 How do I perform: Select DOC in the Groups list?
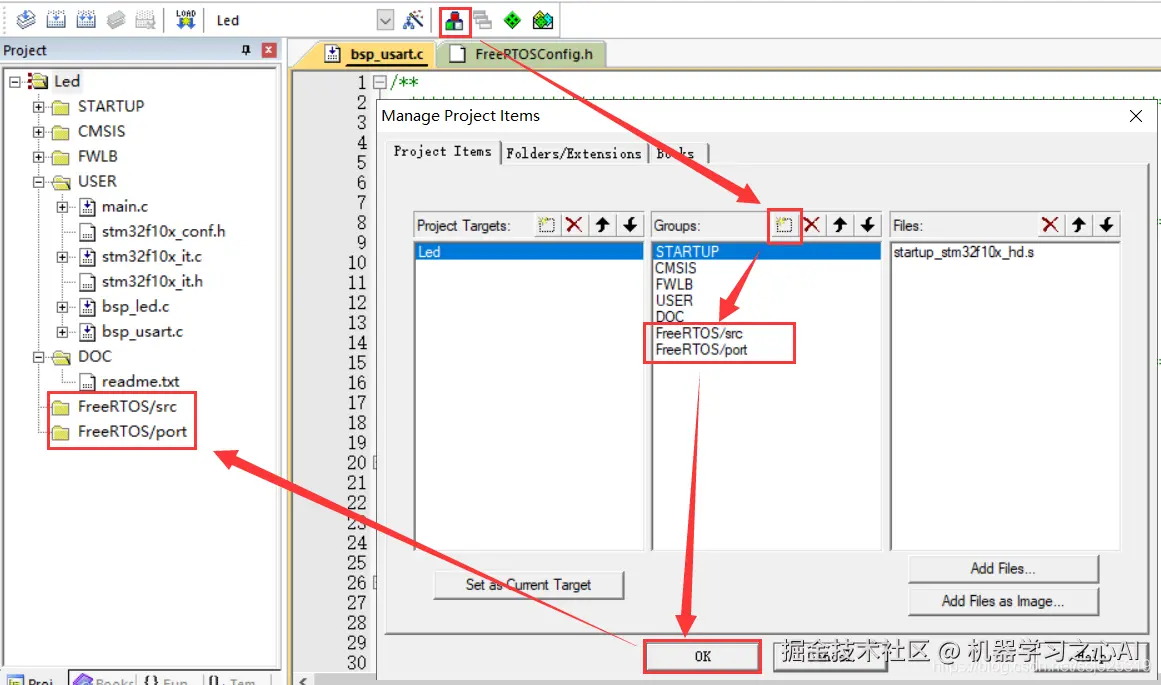766,317
